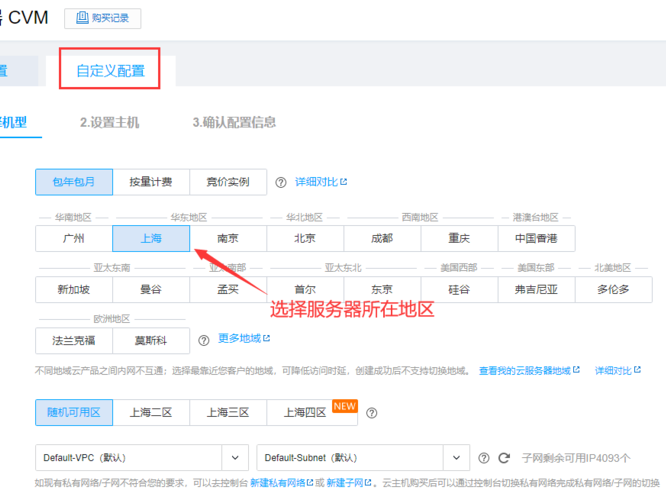Select 包年包月 billing mode
666x500 pixels.
tap(74, 182)
